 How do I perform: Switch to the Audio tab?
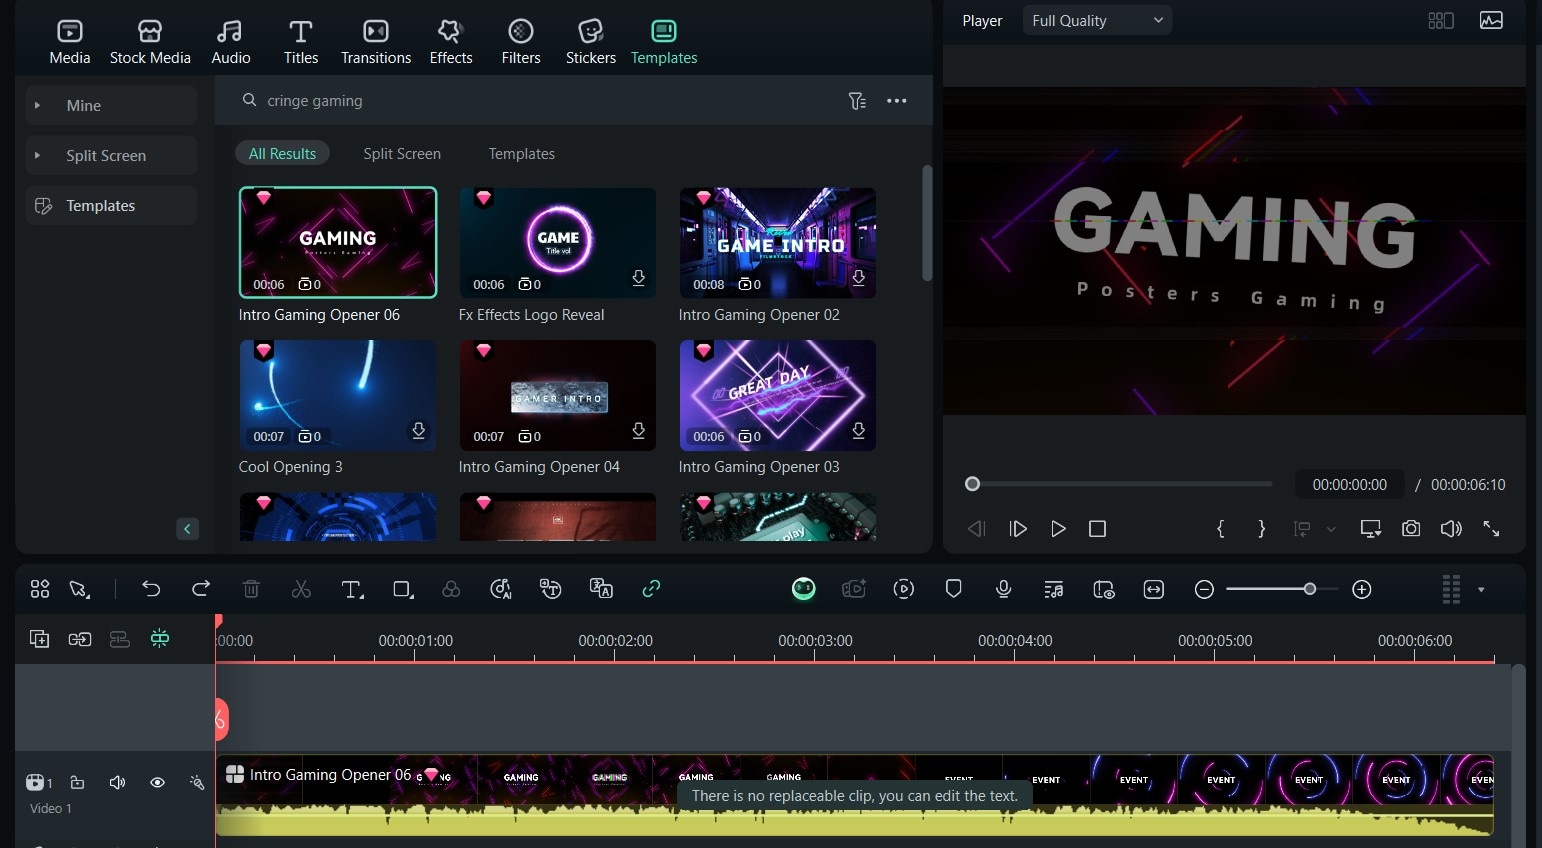(231, 43)
